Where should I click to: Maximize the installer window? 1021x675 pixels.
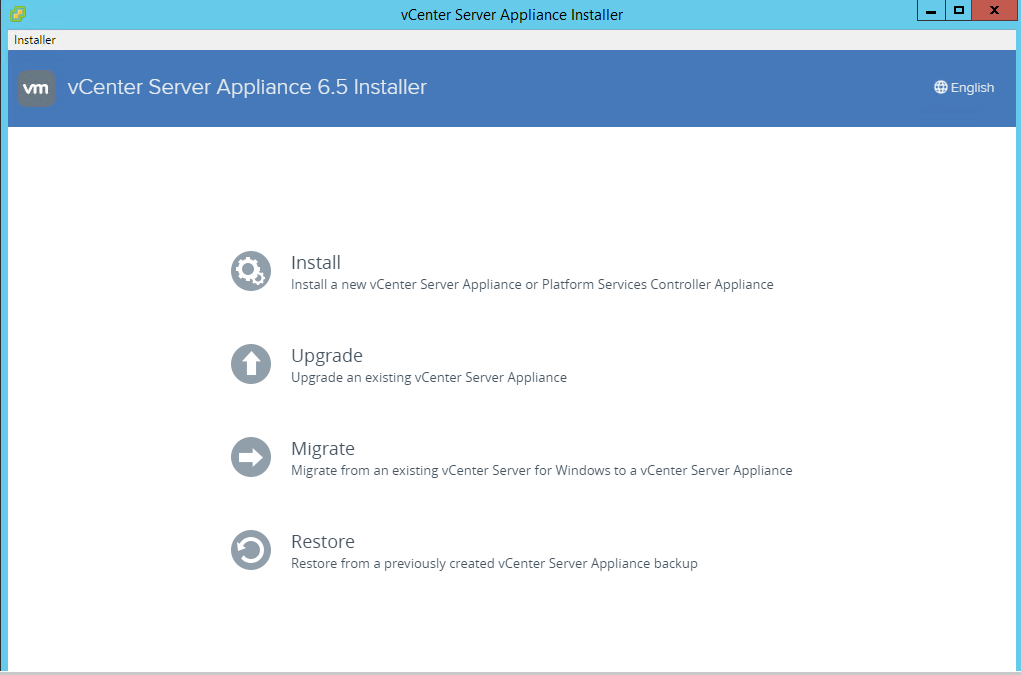(x=958, y=10)
